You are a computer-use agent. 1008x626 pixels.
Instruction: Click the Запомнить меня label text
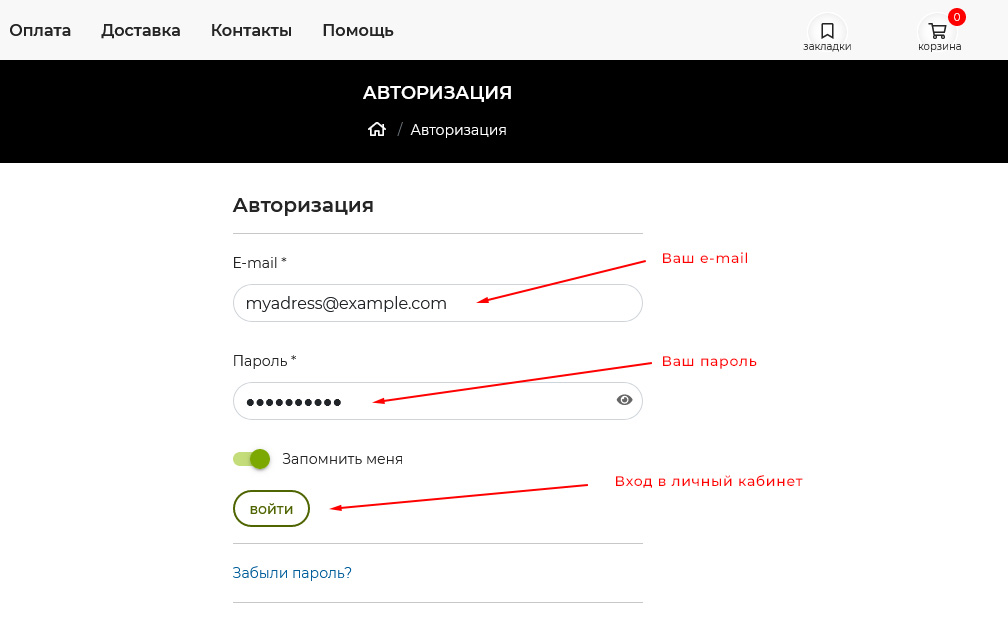[342, 459]
